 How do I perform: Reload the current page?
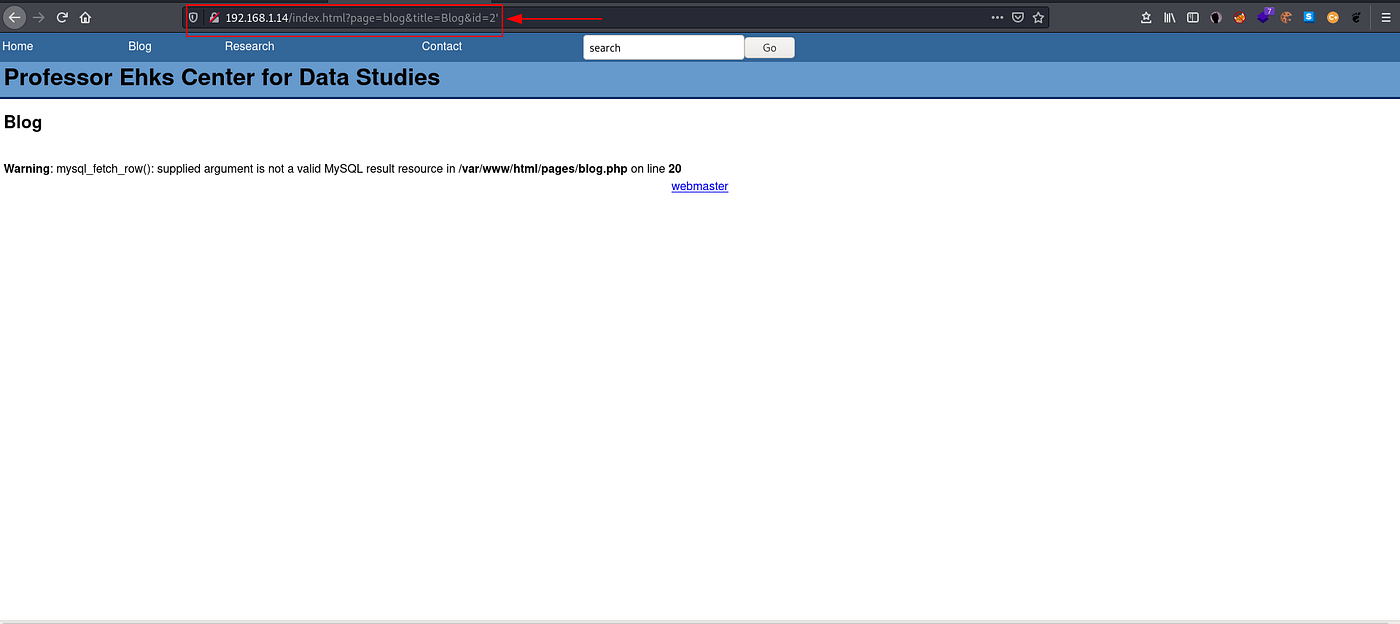click(x=62, y=17)
